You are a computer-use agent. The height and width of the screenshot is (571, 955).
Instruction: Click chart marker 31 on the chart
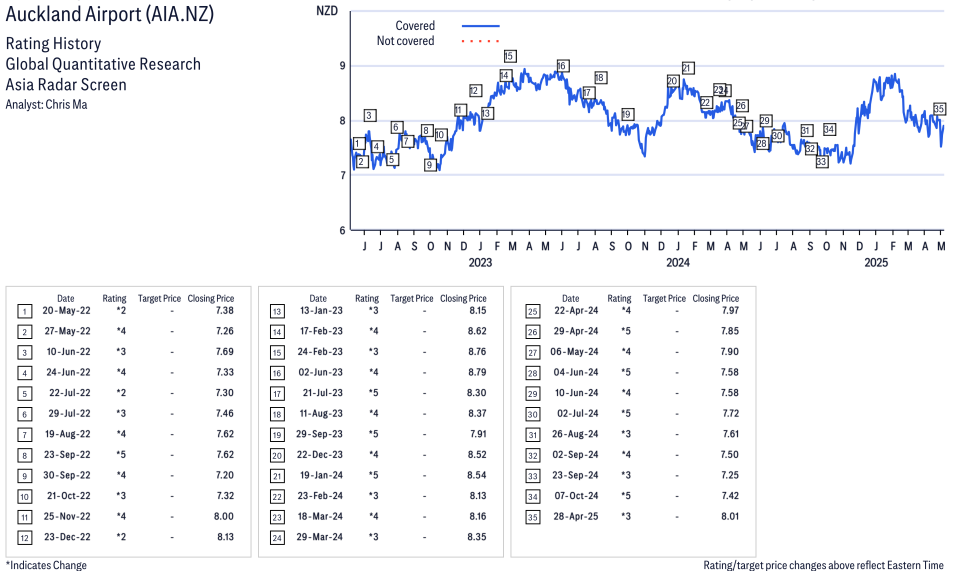806,131
